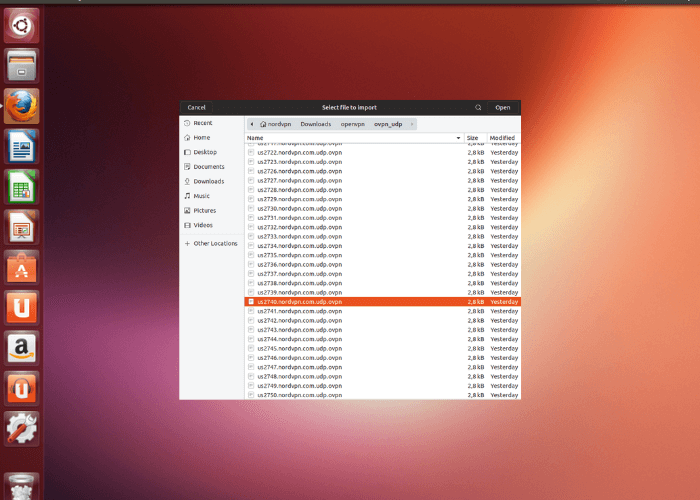Click the search icon in dialog header
700x500 pixels.
[x=478, y=108]
